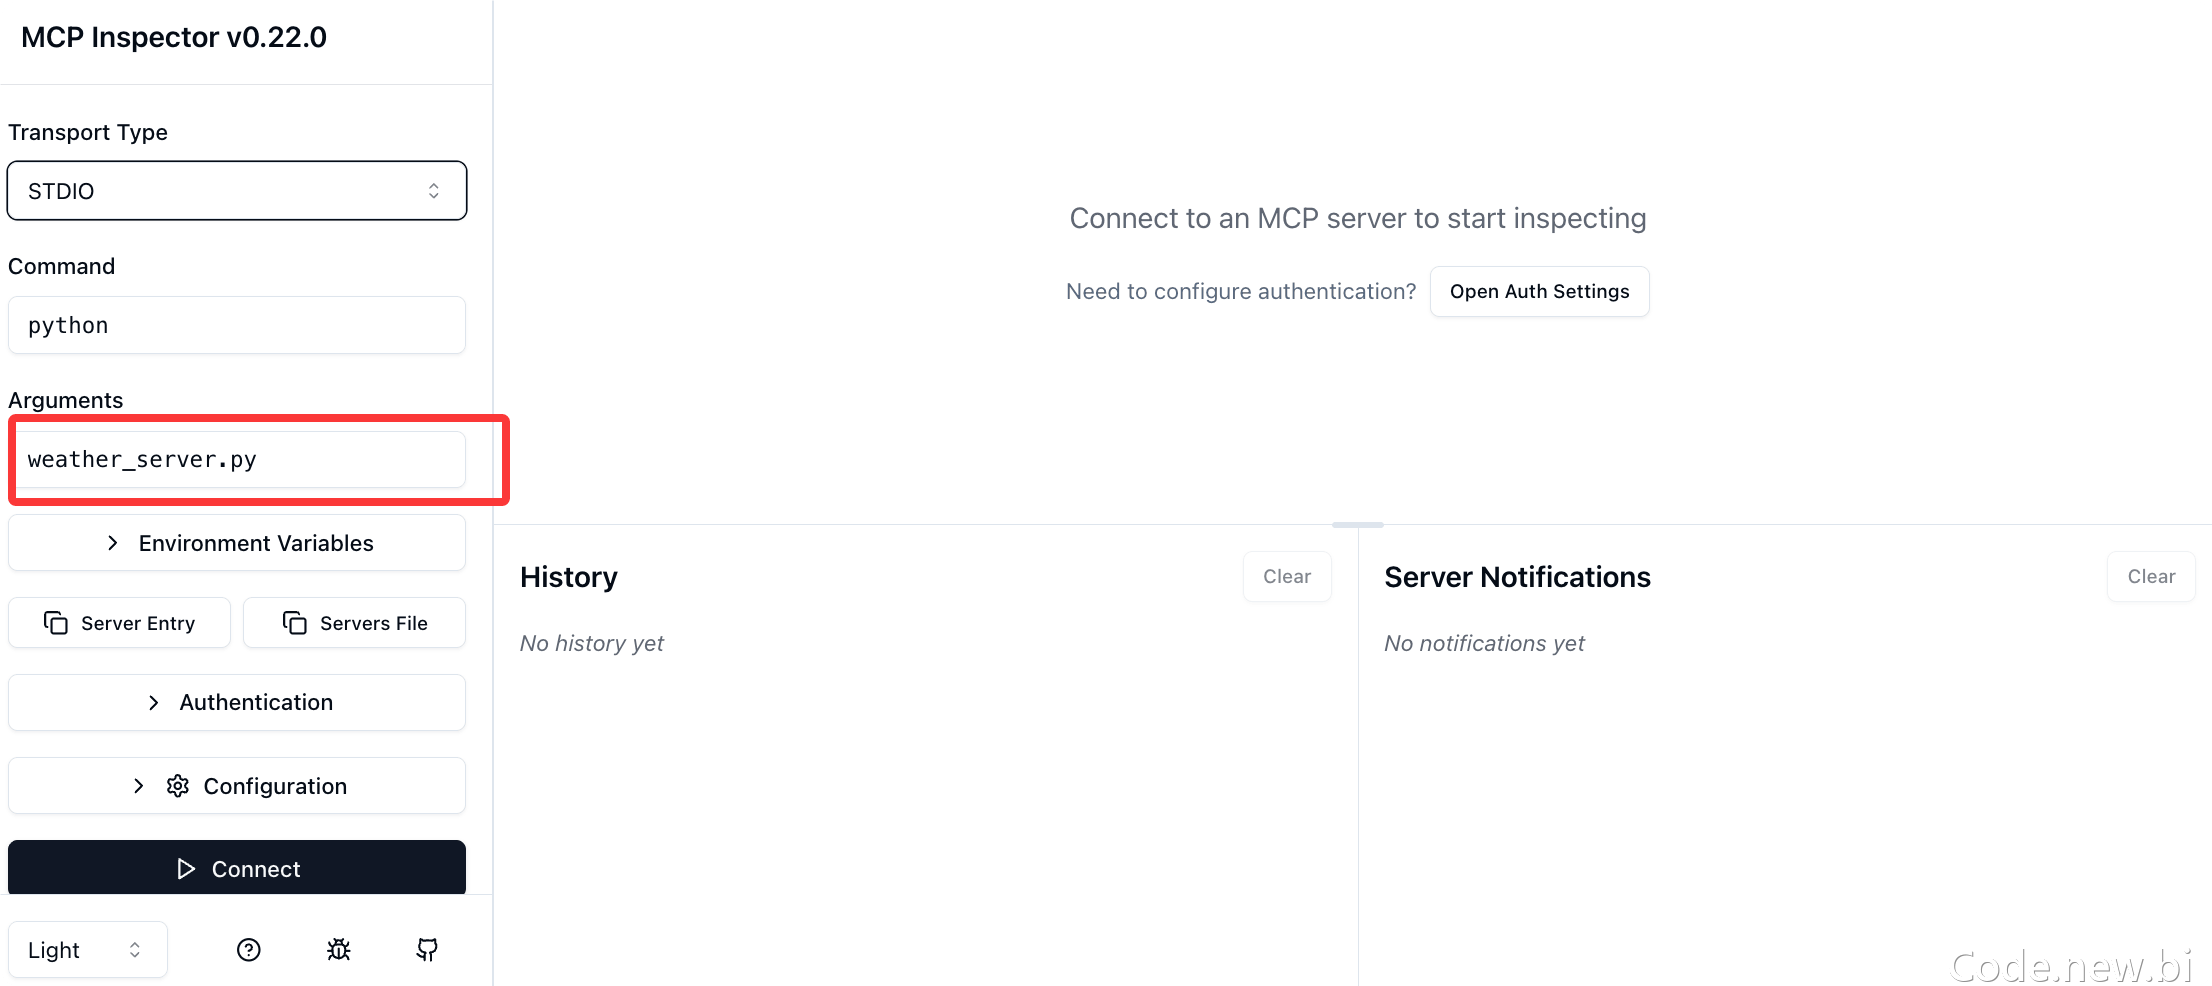Click the play icon on Connect
The image size is (2212, 986).
coord(186,869)
